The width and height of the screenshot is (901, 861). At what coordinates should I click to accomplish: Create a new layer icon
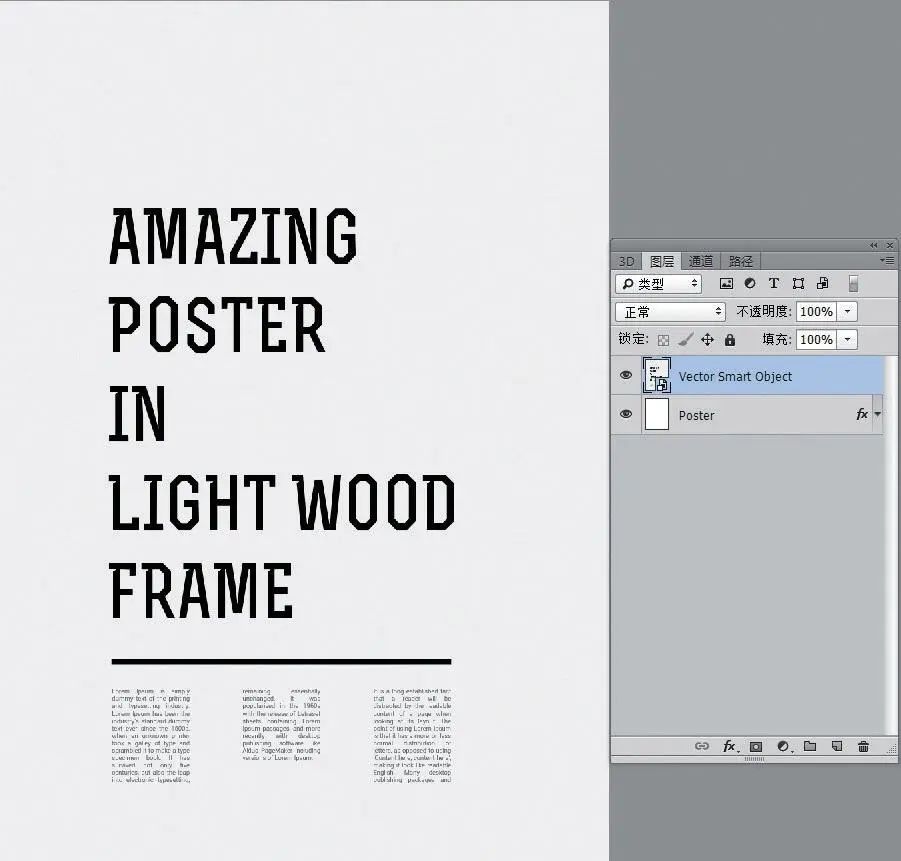coord(837,746)
